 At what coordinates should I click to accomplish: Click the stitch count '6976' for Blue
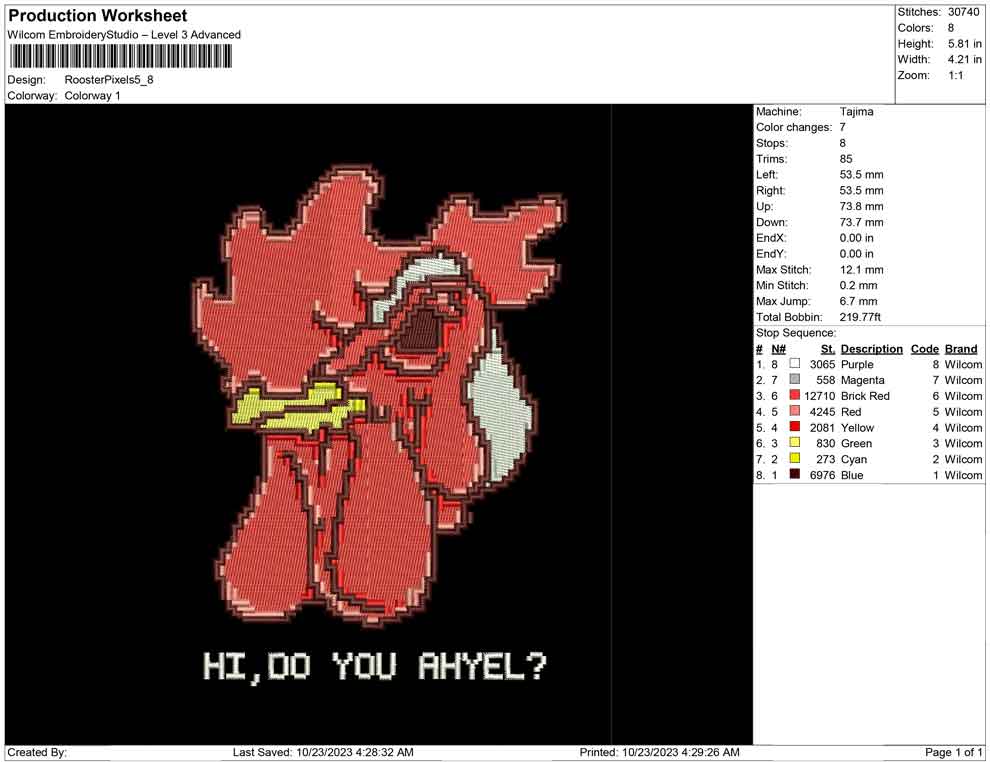pyautogui.click(x=823, y=475)
